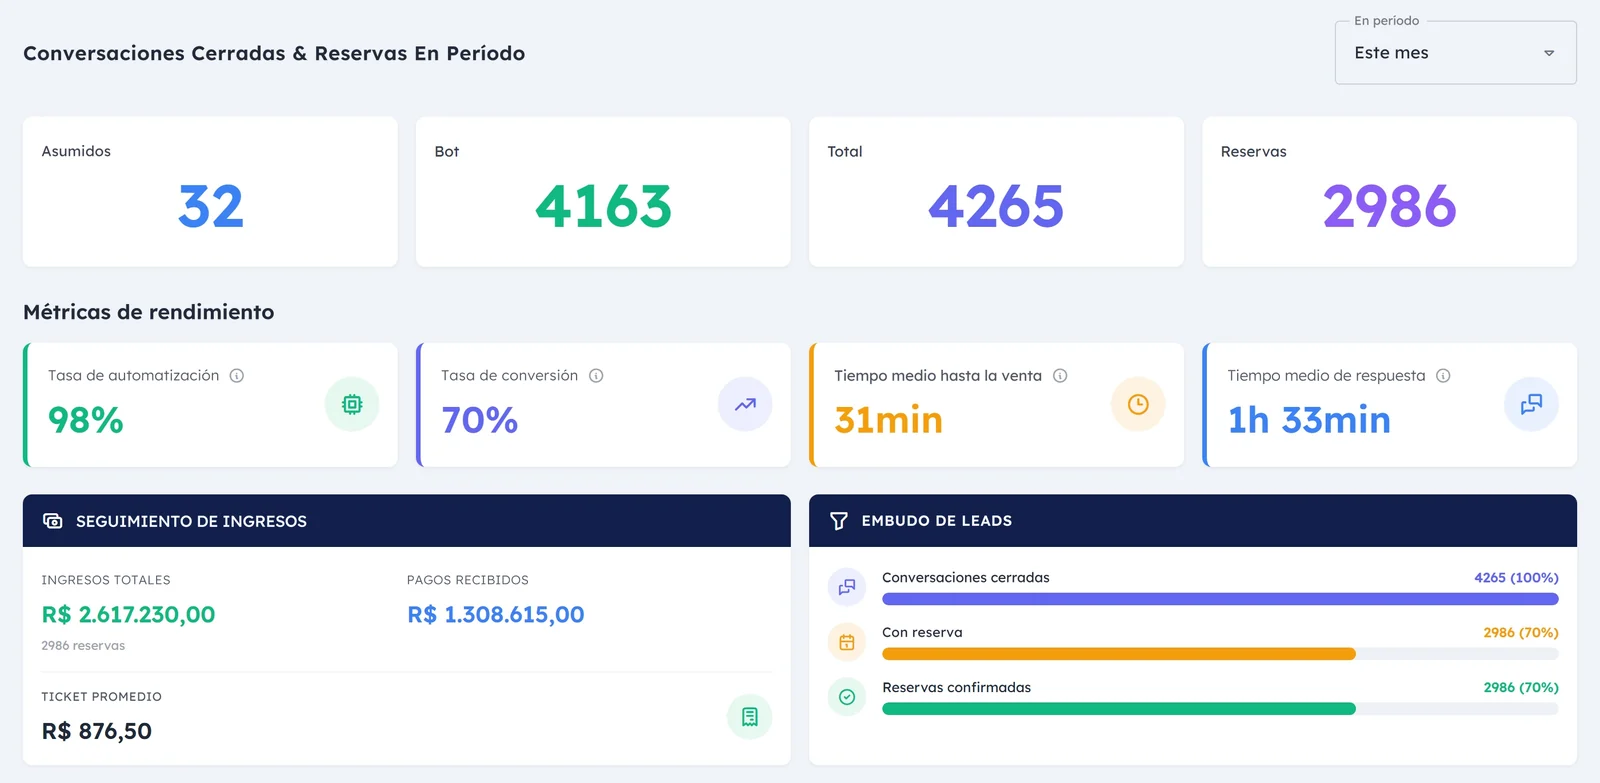
Task: Click the calendar icon beside Con reserva
Action: pos(847,642)
